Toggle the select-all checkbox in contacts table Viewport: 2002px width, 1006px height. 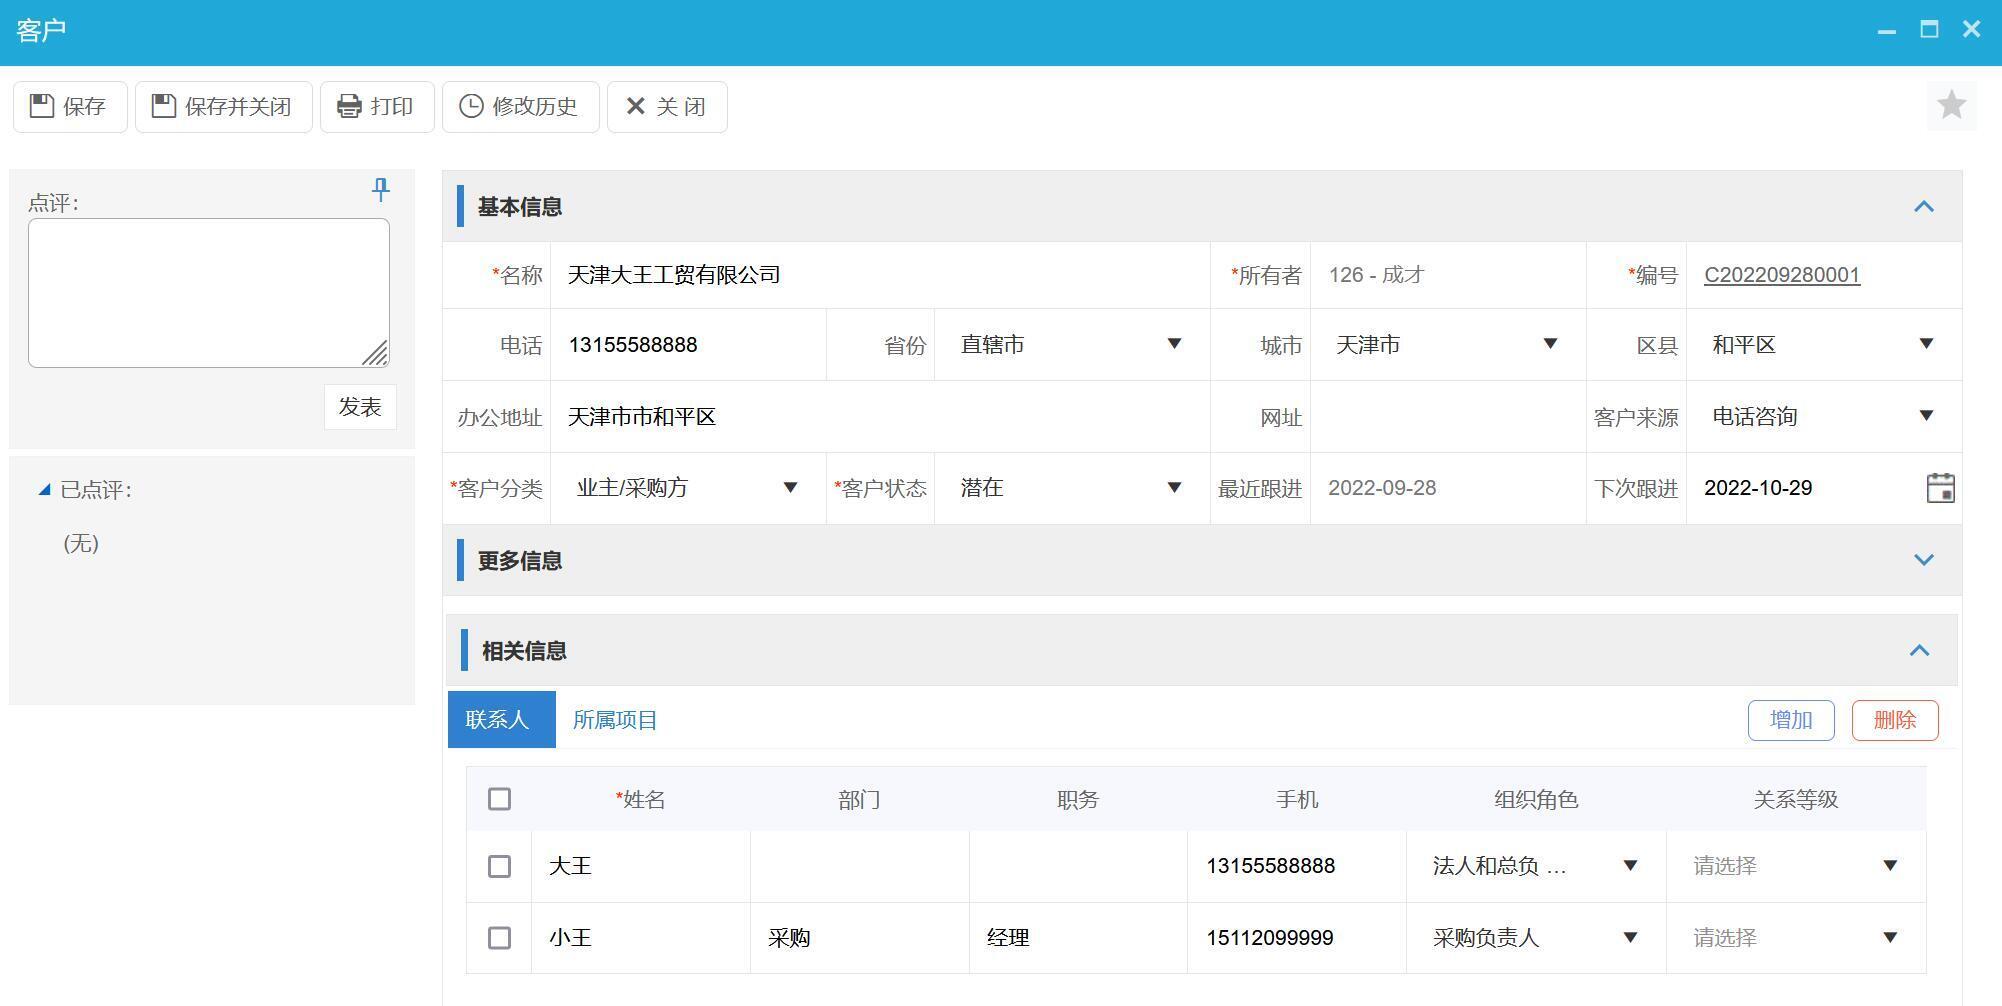coord(499,799)
